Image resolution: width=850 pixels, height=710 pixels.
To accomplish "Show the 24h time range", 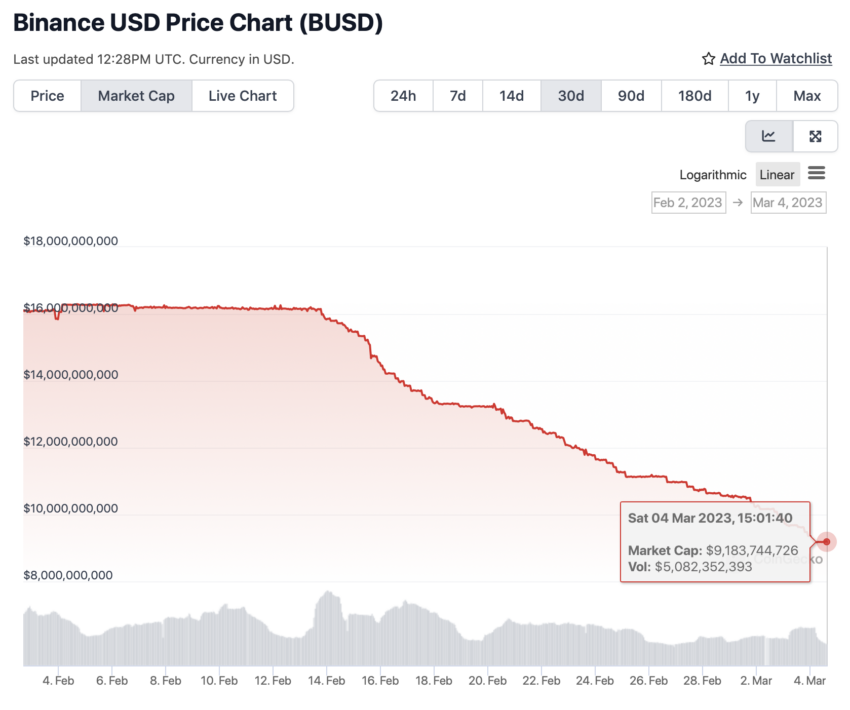I will (x=403, y=96).
